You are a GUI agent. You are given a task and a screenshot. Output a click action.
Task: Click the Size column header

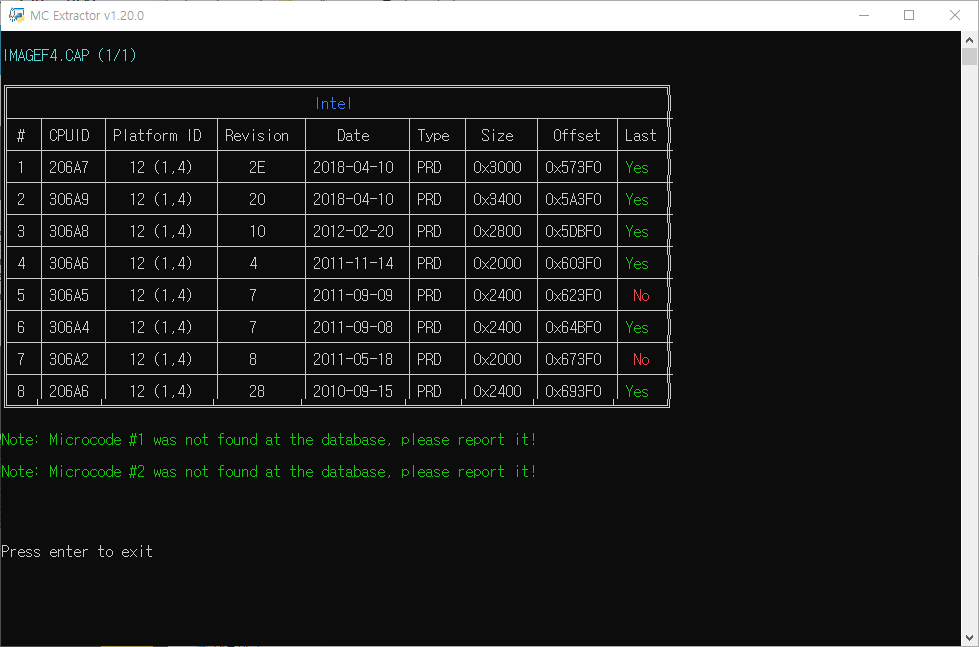point(498,136)
